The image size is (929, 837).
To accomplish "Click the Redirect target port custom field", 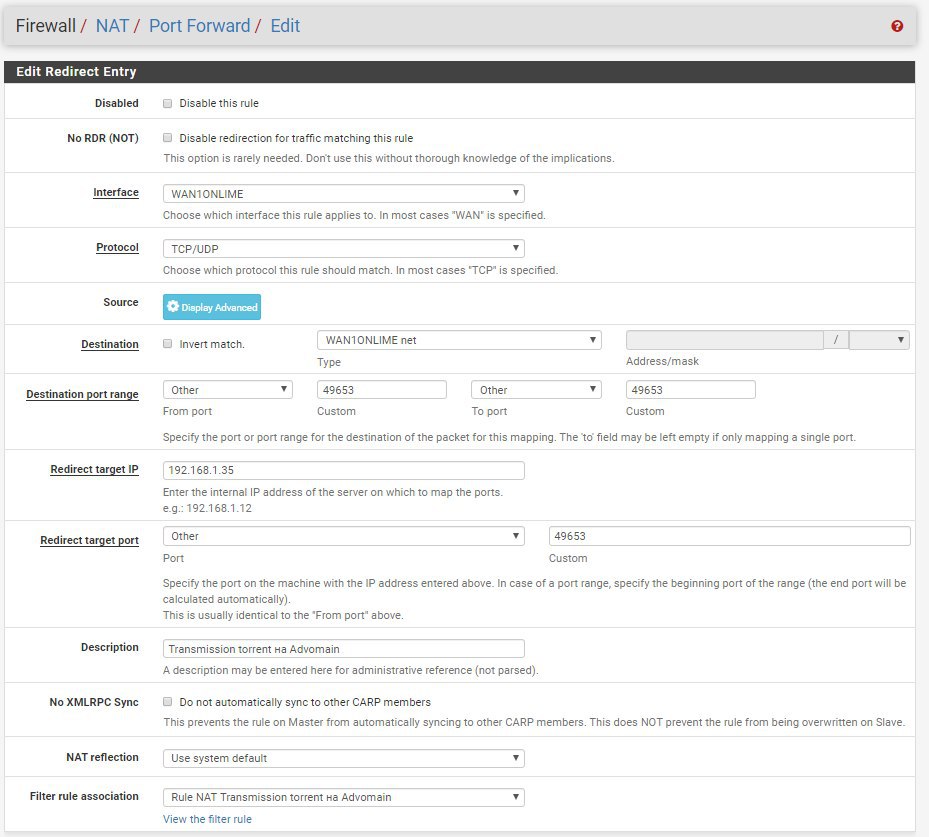I will tap(729, 536).
